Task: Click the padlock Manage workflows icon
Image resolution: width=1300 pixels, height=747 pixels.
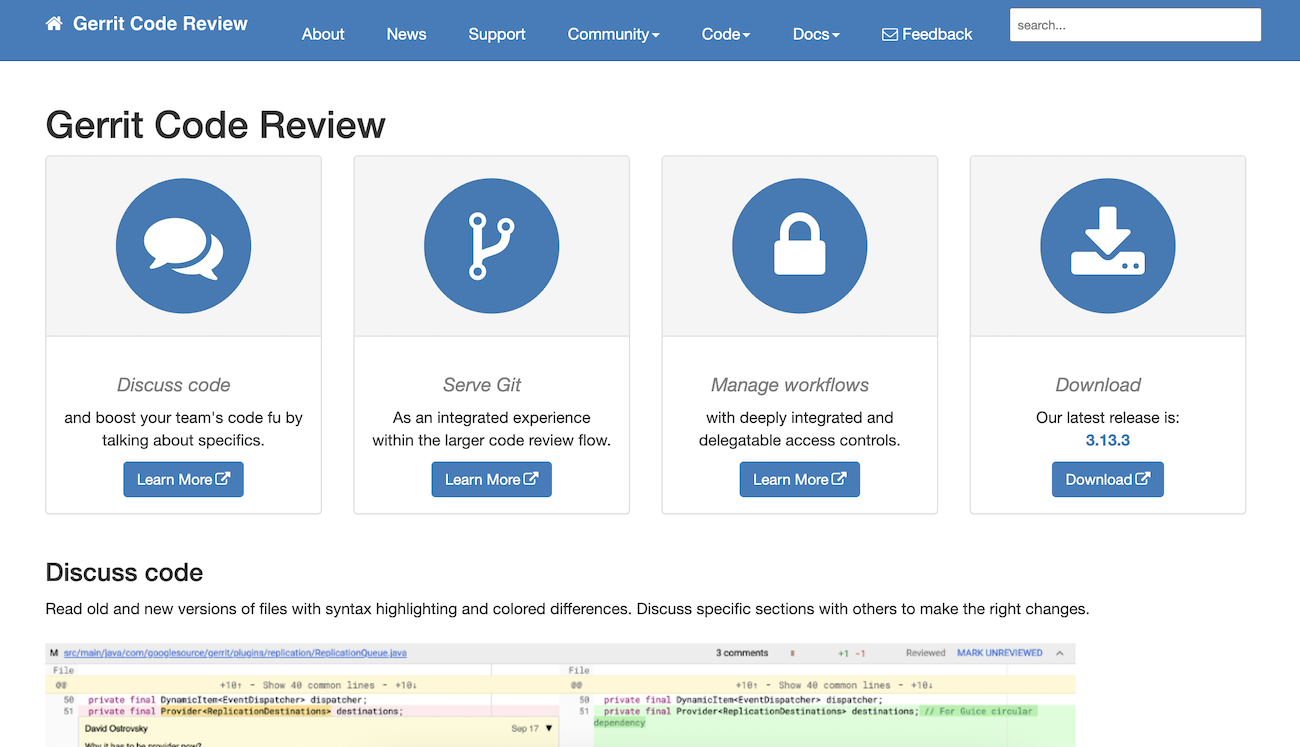Action: pos(799,246)
